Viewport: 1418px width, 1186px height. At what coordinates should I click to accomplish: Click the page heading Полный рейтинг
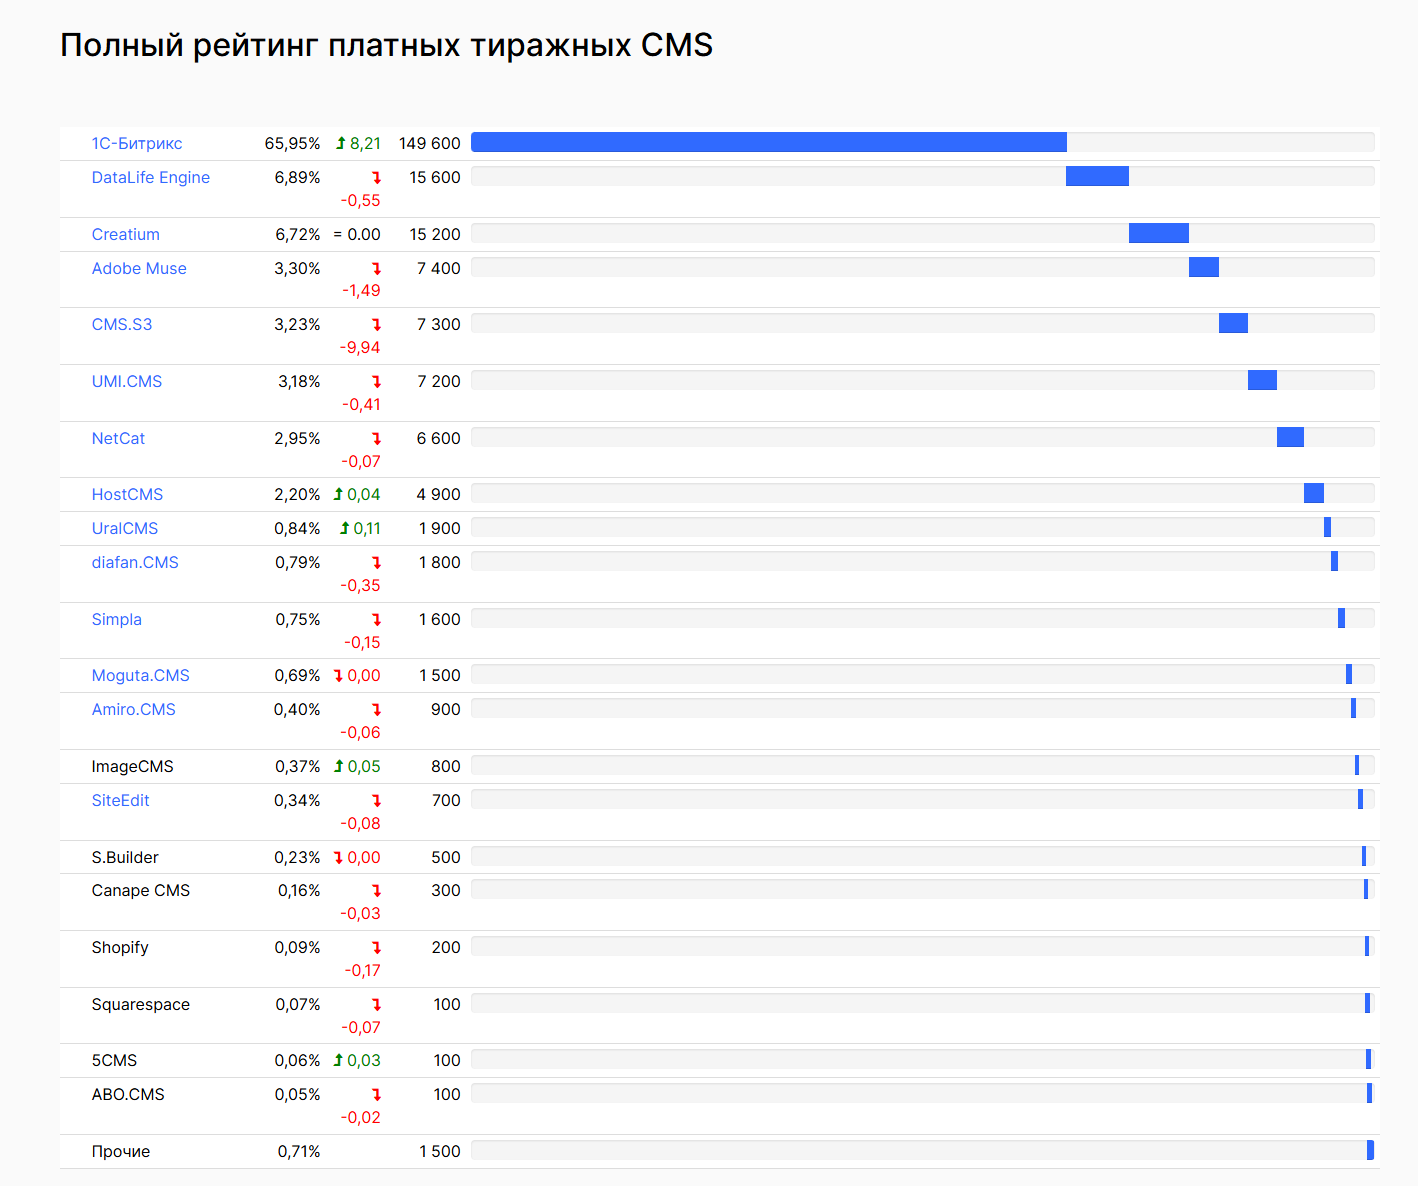point(386,46)
